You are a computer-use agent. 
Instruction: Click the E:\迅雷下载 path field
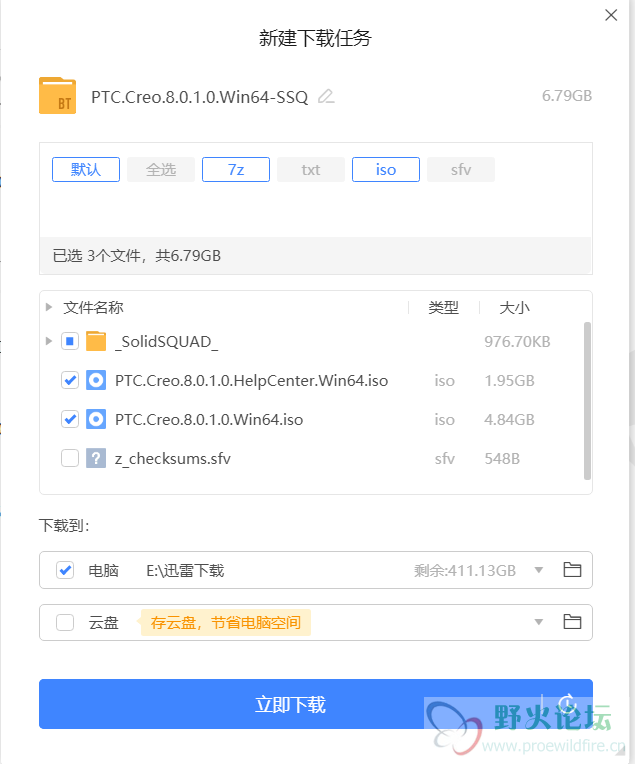(x=185, y=570)
